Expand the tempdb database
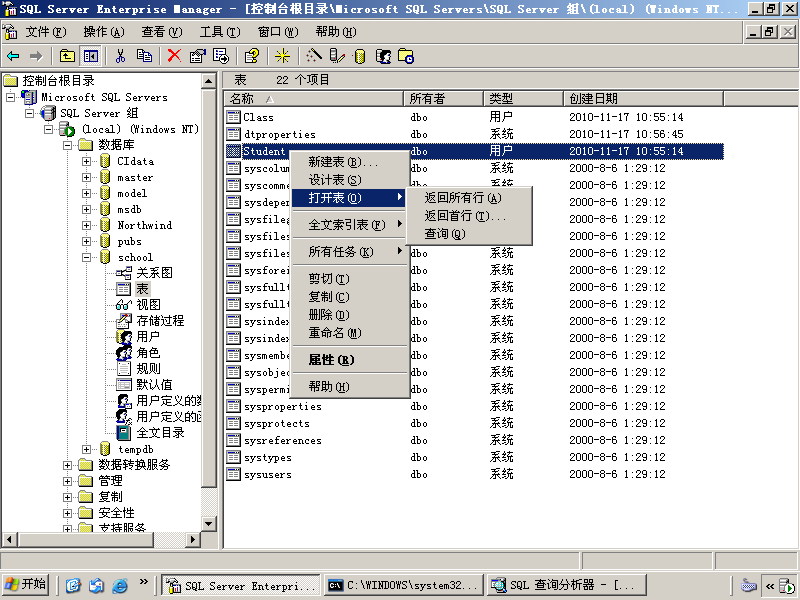Viewport: 800px width, 600px height. coord(86,449)
